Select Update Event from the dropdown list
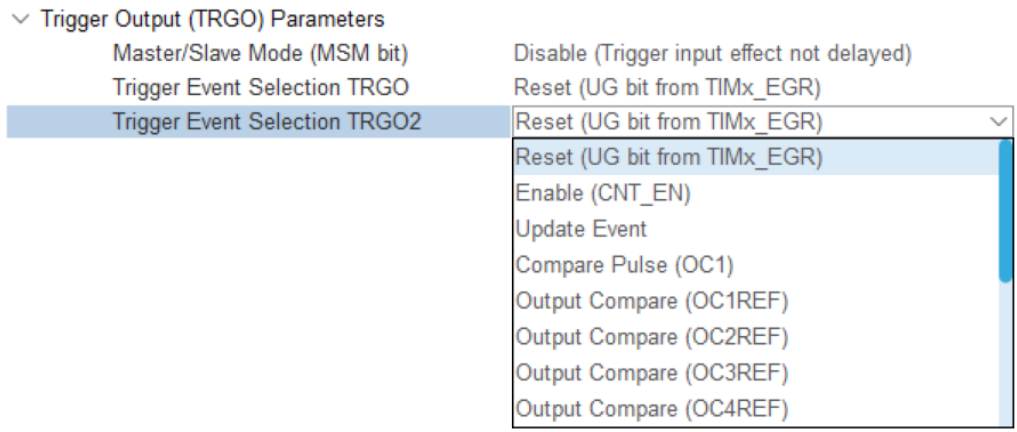This screenshot has width=1017, height=432. (x=581, y=229)
